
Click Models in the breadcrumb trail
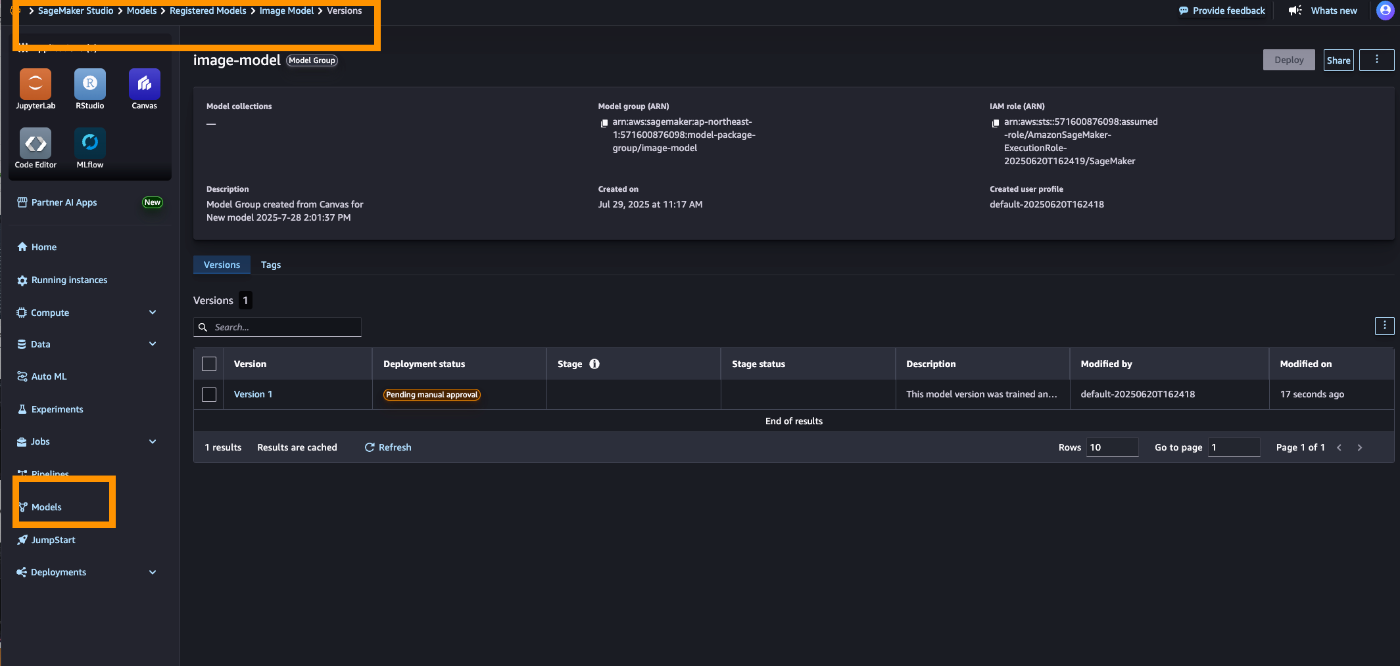(142, 10)
